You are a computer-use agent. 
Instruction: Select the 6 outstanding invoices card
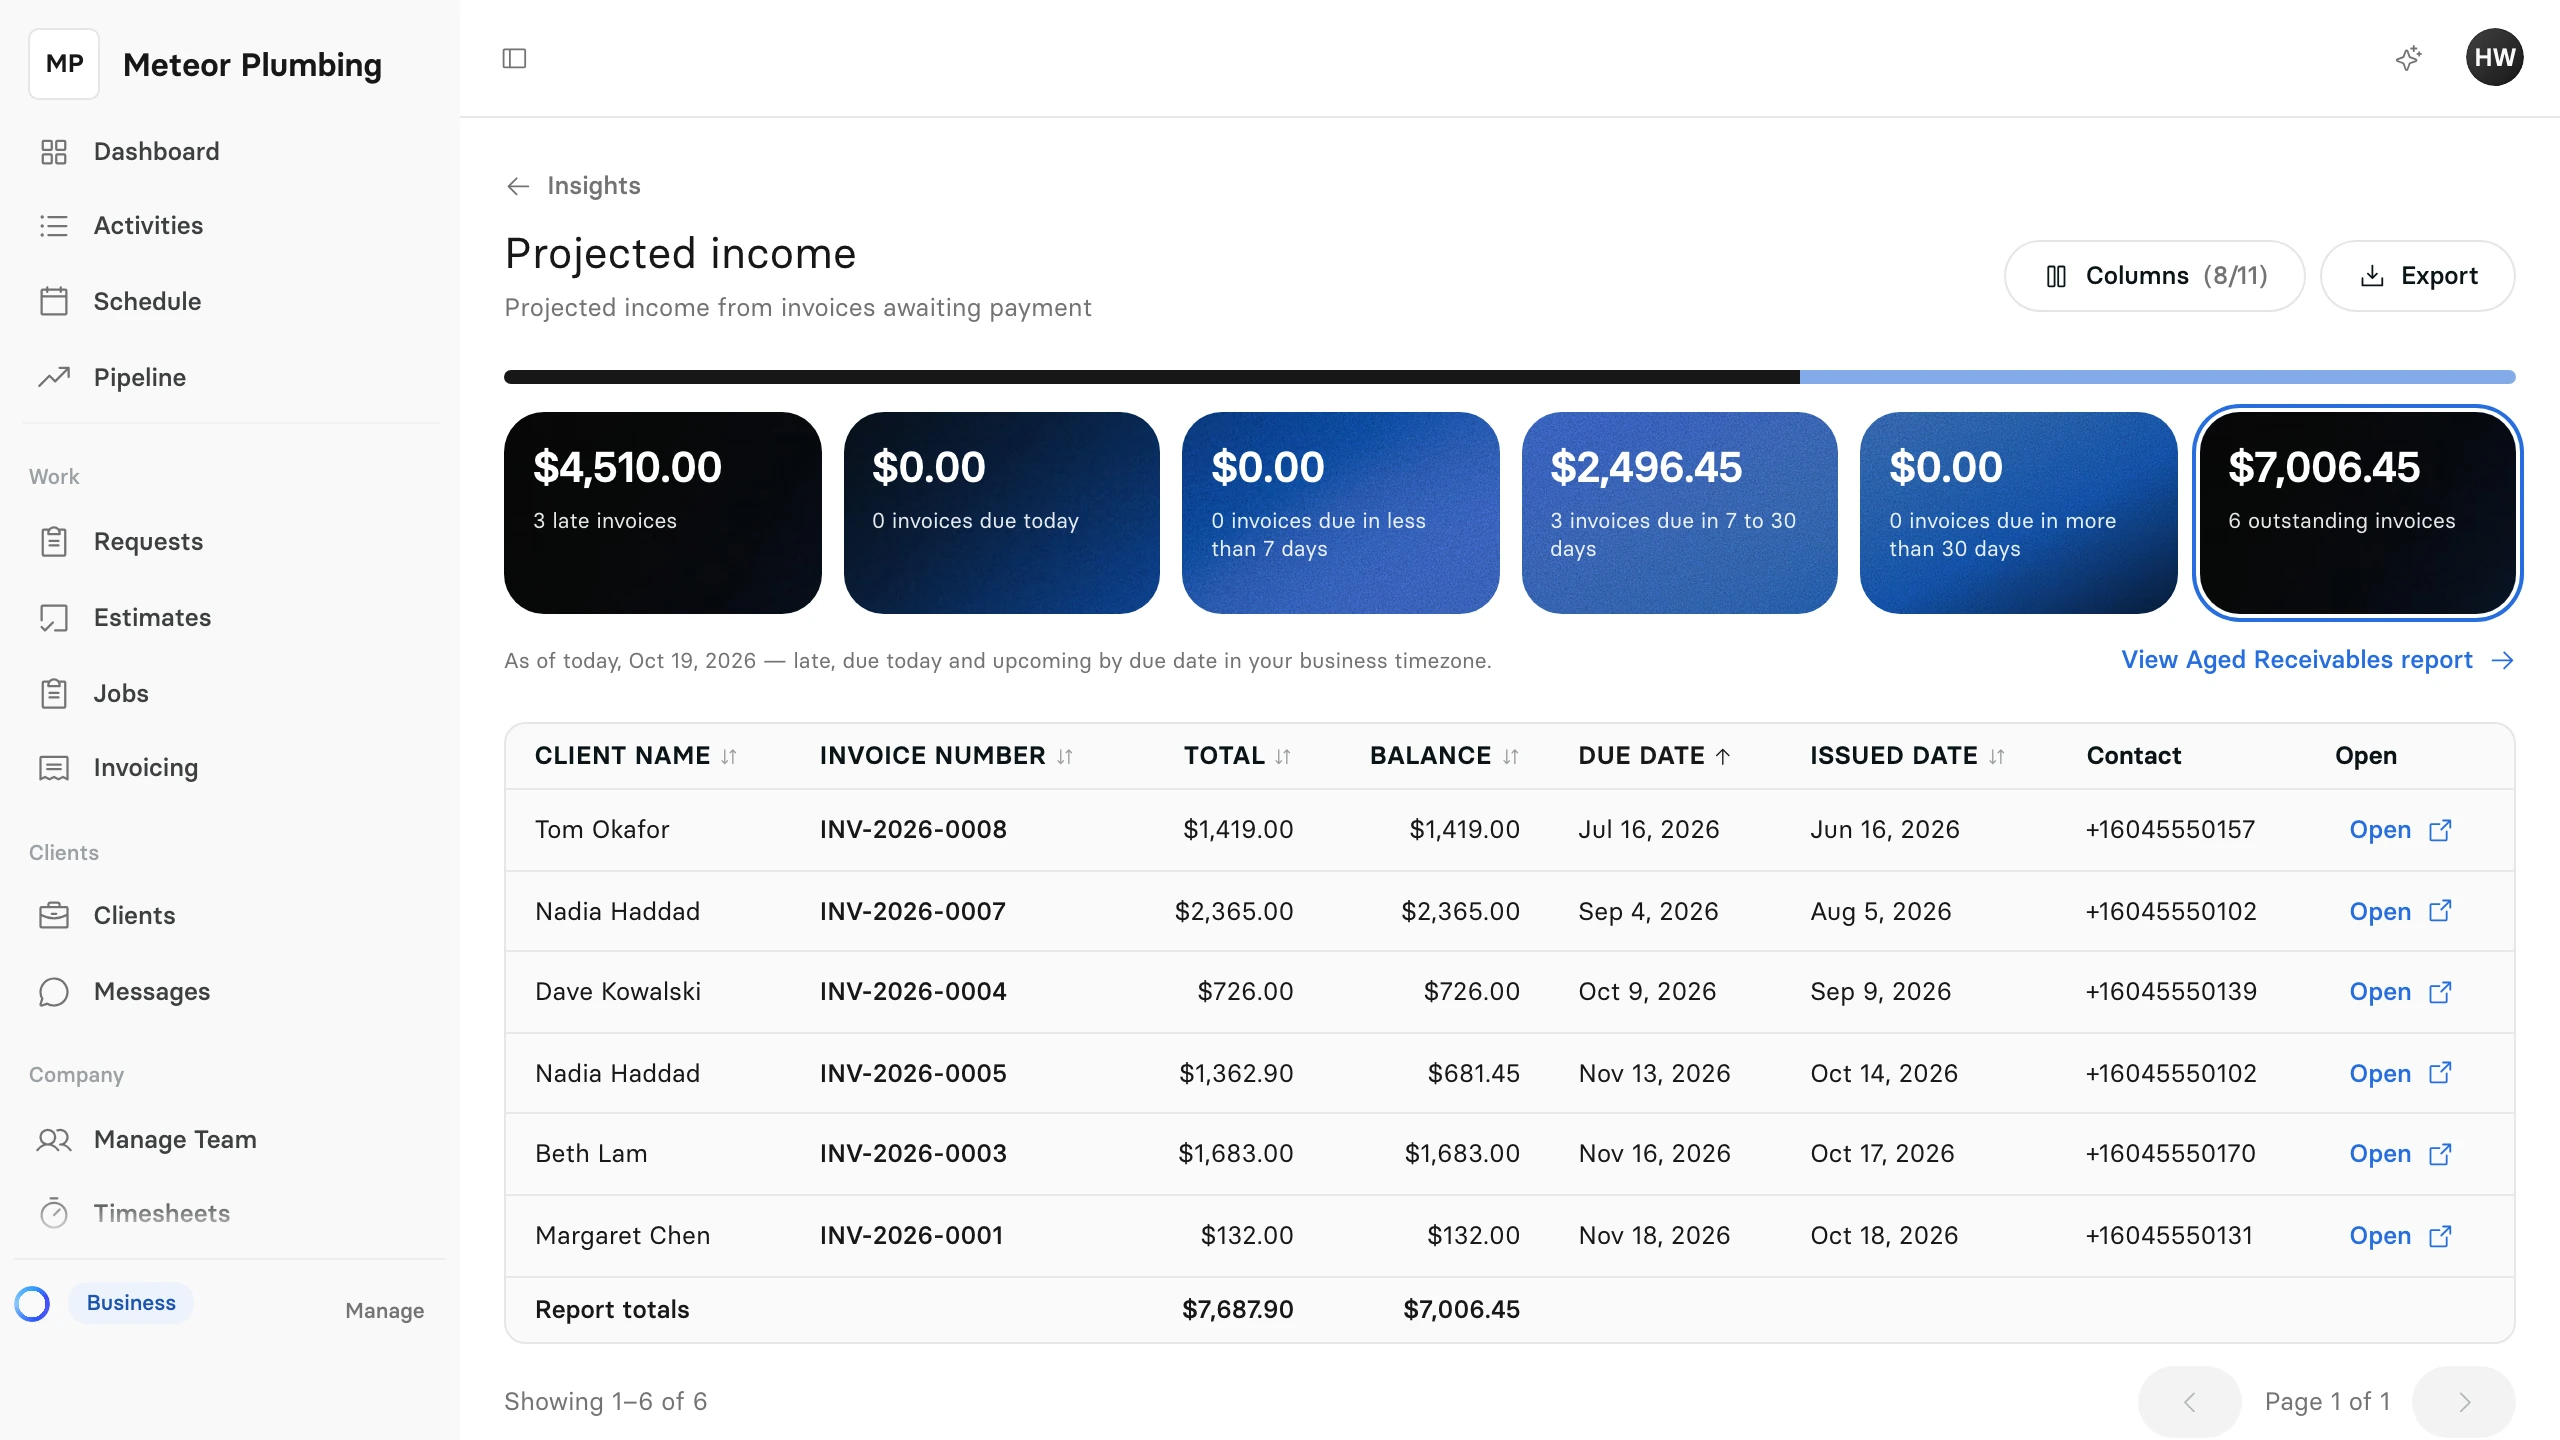2357,513
